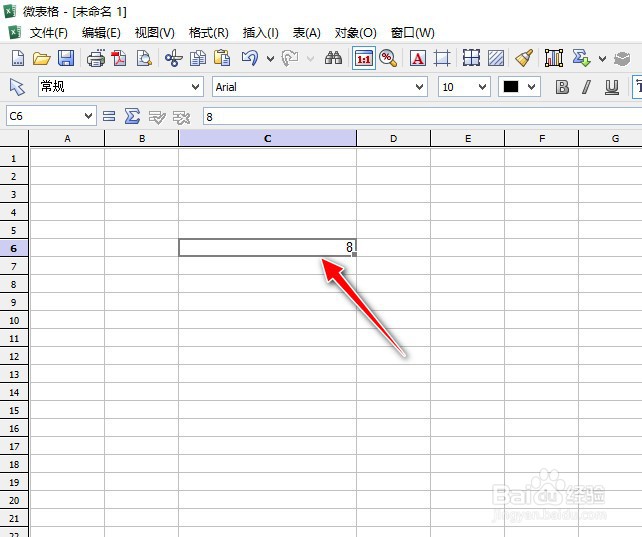Open the font color dropdown arrow

[x=531, y=87]
